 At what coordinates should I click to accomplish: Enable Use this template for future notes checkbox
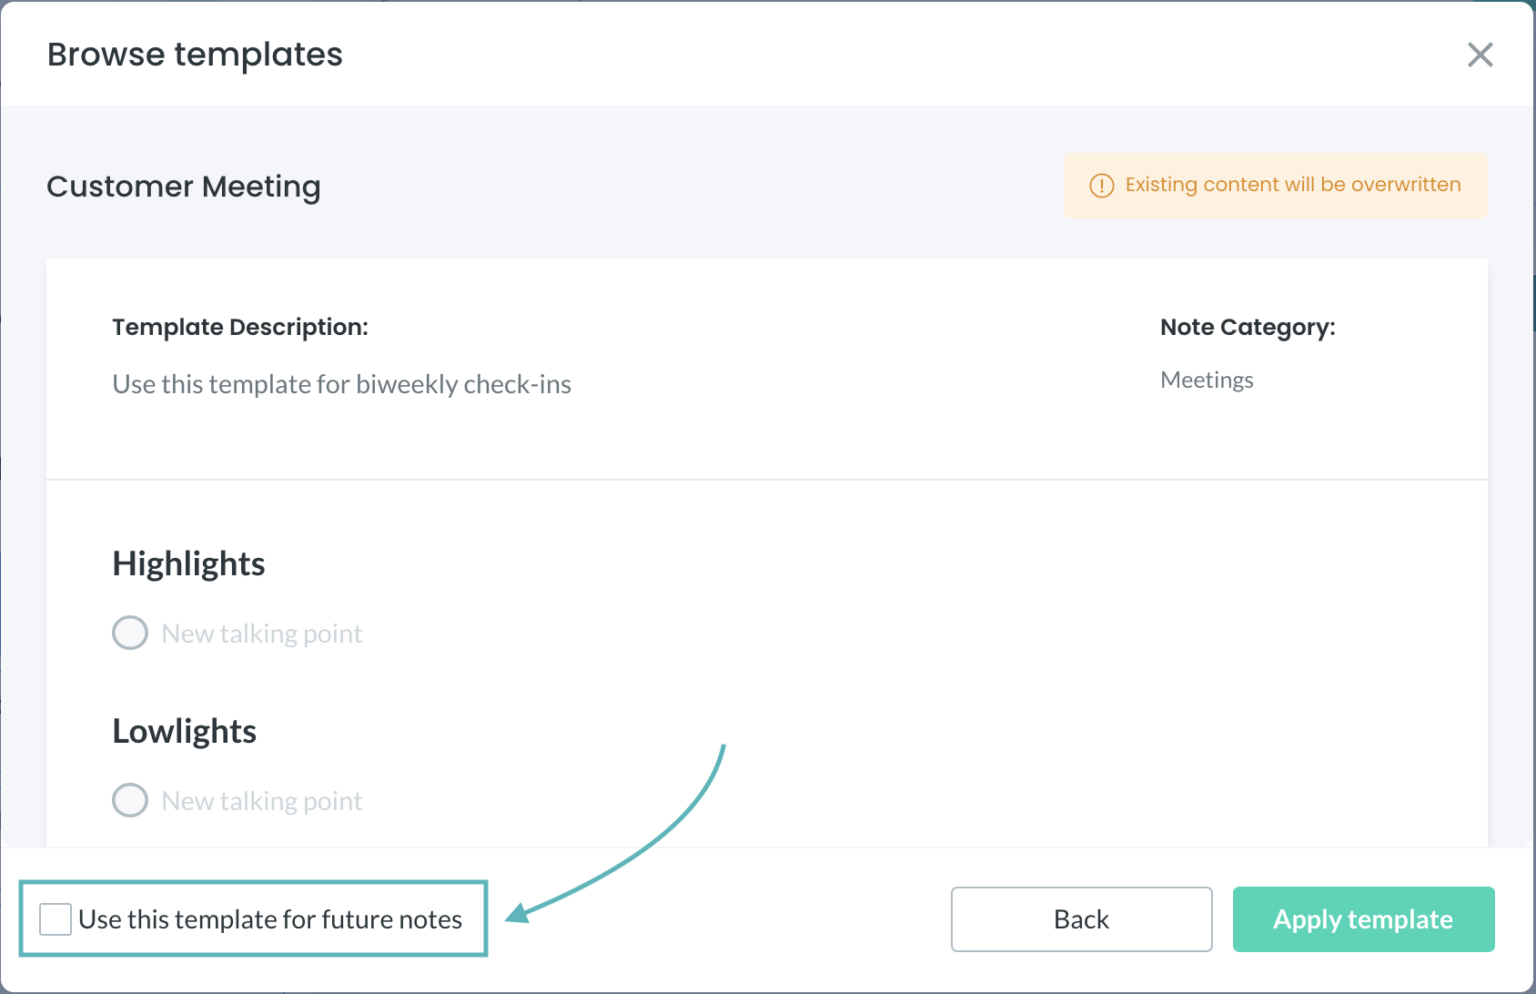pyautogui.click(x=55, y=919)
